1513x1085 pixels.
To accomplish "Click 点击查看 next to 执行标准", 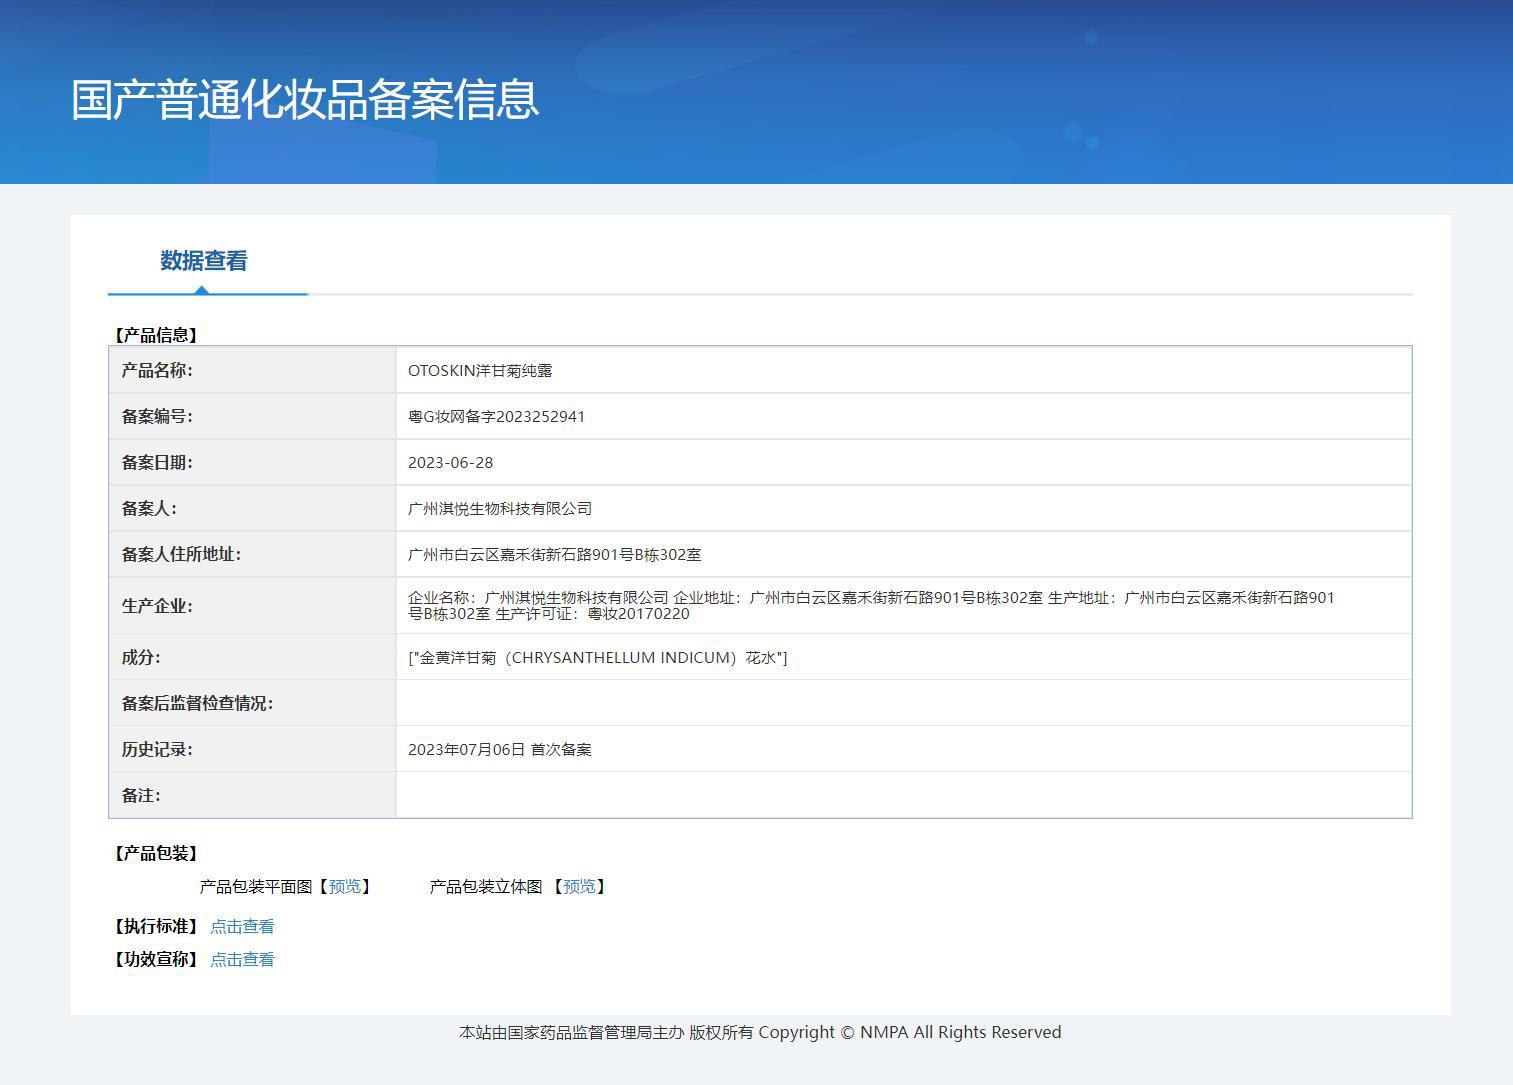I will click(x=242, y=927).
